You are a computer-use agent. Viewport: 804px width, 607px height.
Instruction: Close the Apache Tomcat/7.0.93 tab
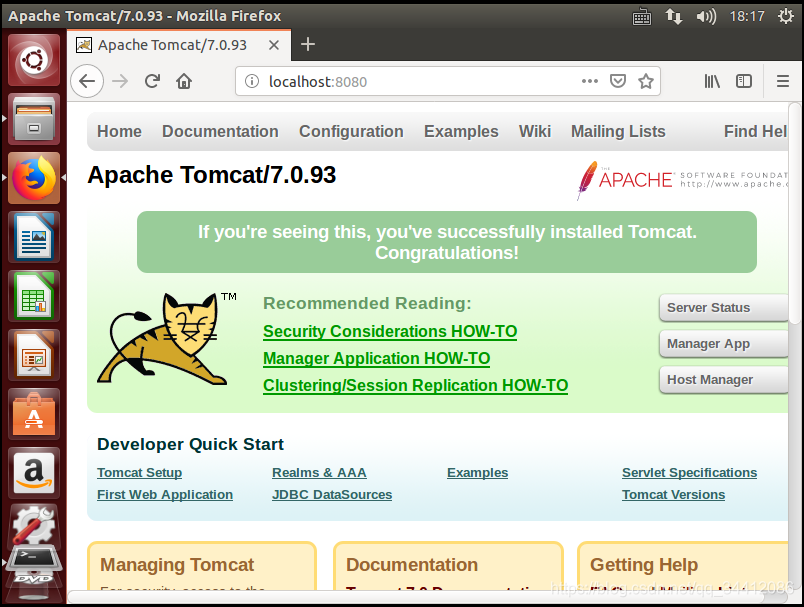click(274, 45)
